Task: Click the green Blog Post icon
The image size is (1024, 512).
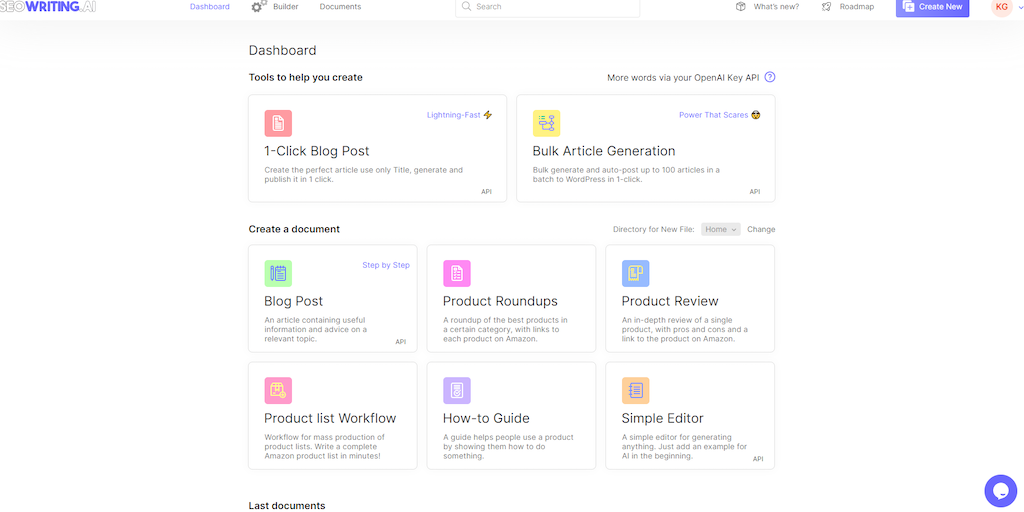Action: tap(278, 273)
